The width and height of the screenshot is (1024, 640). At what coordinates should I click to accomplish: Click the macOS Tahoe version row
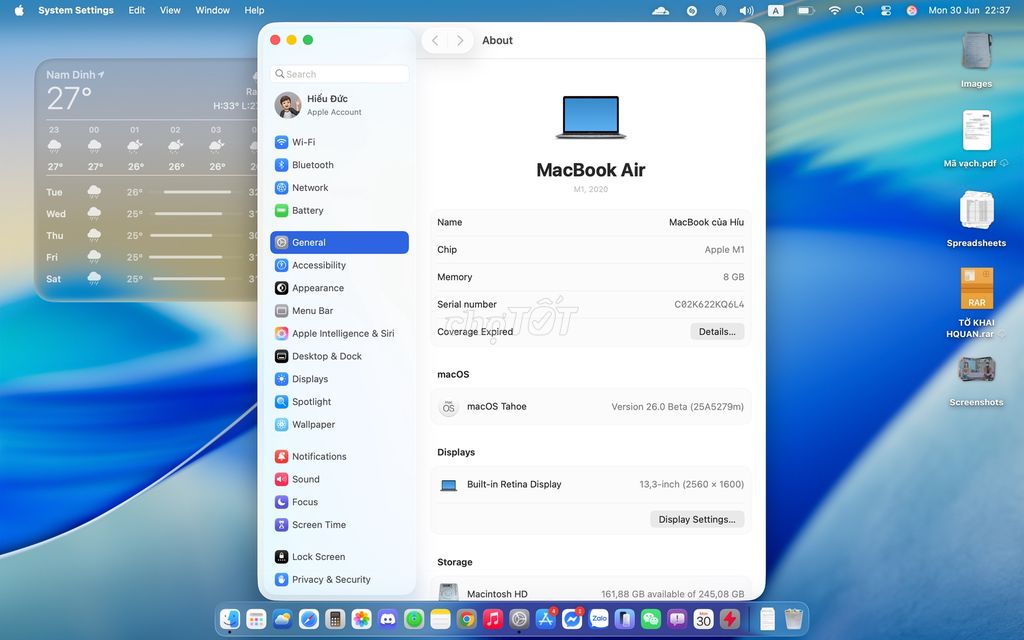(590, 407)
